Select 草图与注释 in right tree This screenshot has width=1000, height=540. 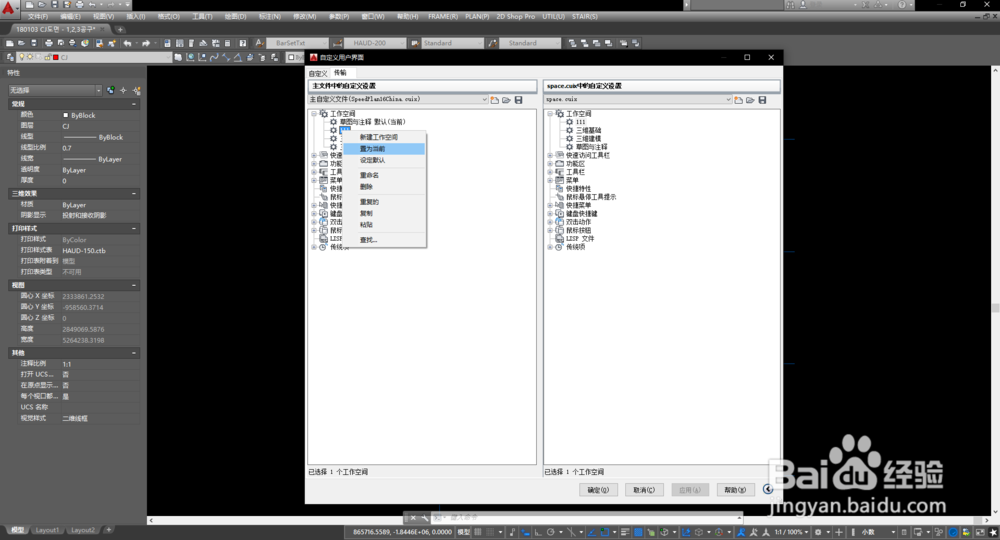pyautogui.click(x=591, y=147)
